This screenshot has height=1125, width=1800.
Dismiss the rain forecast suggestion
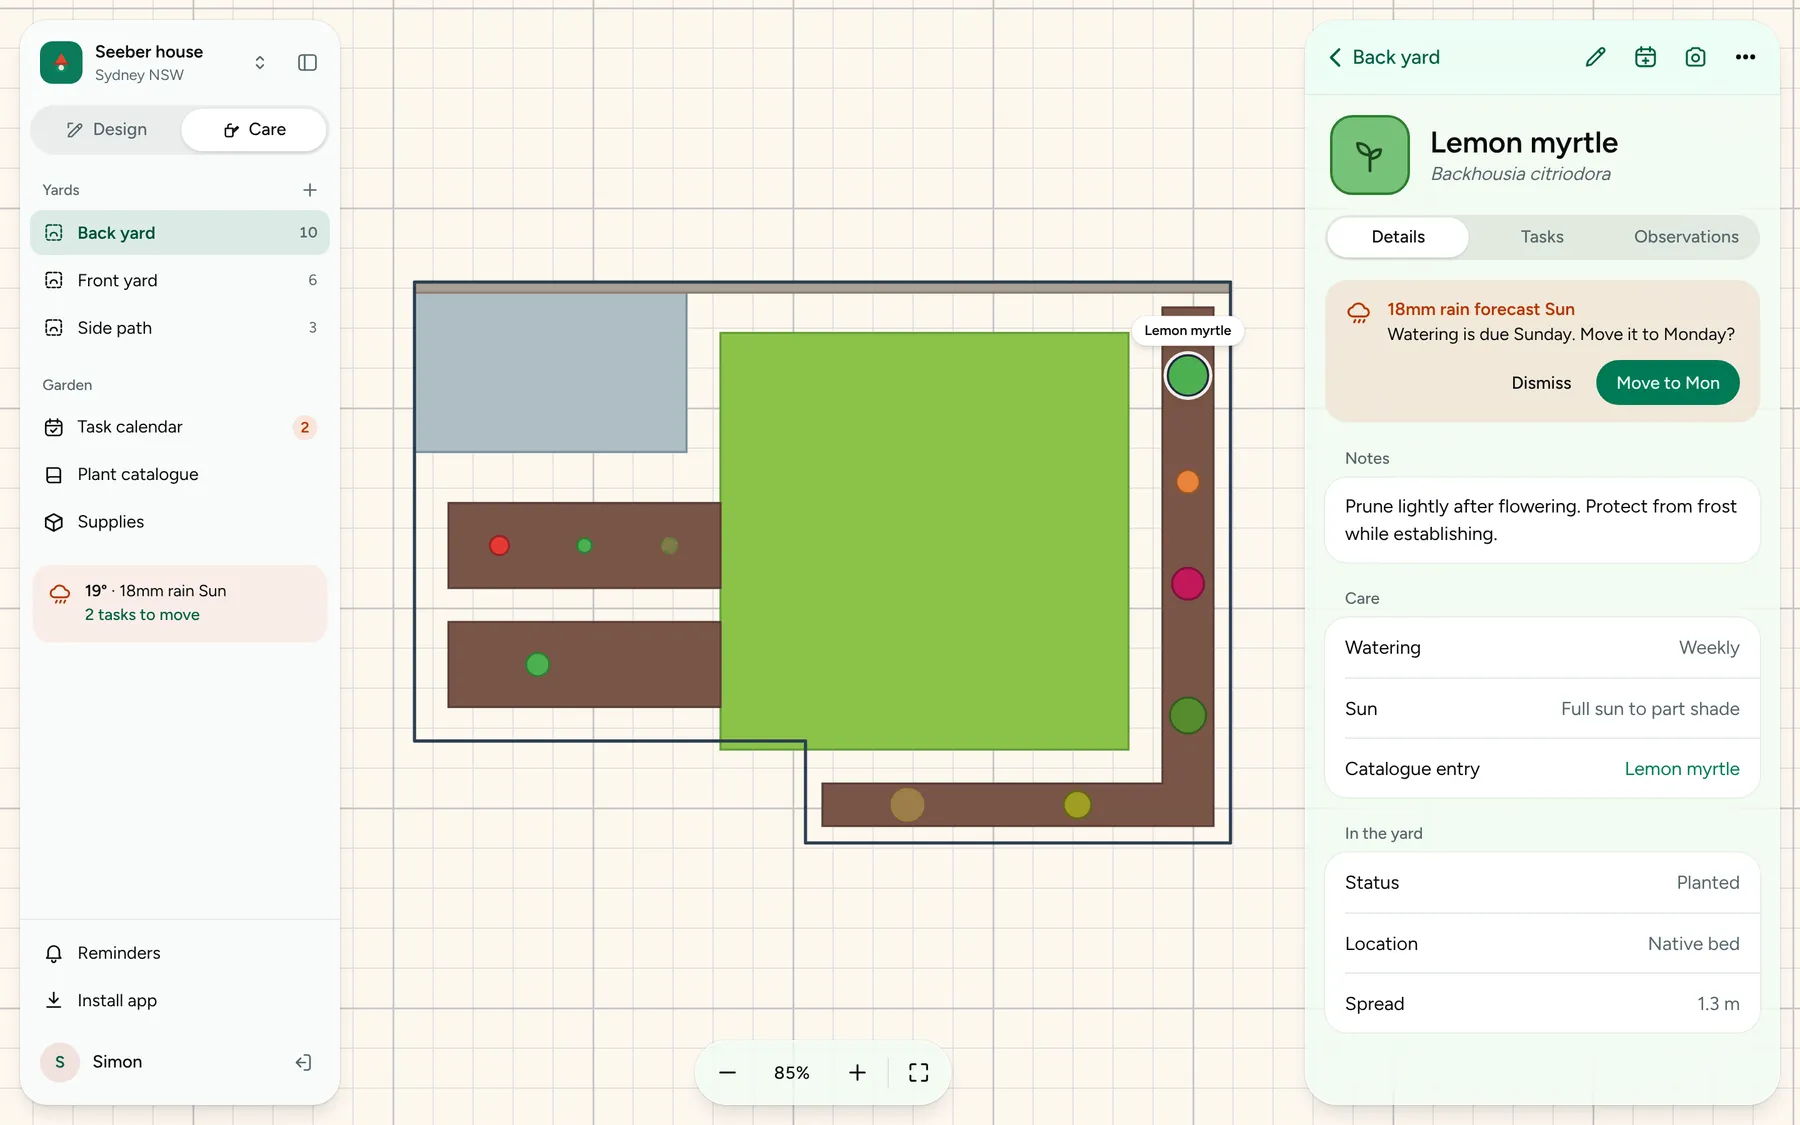(1541, 383)
